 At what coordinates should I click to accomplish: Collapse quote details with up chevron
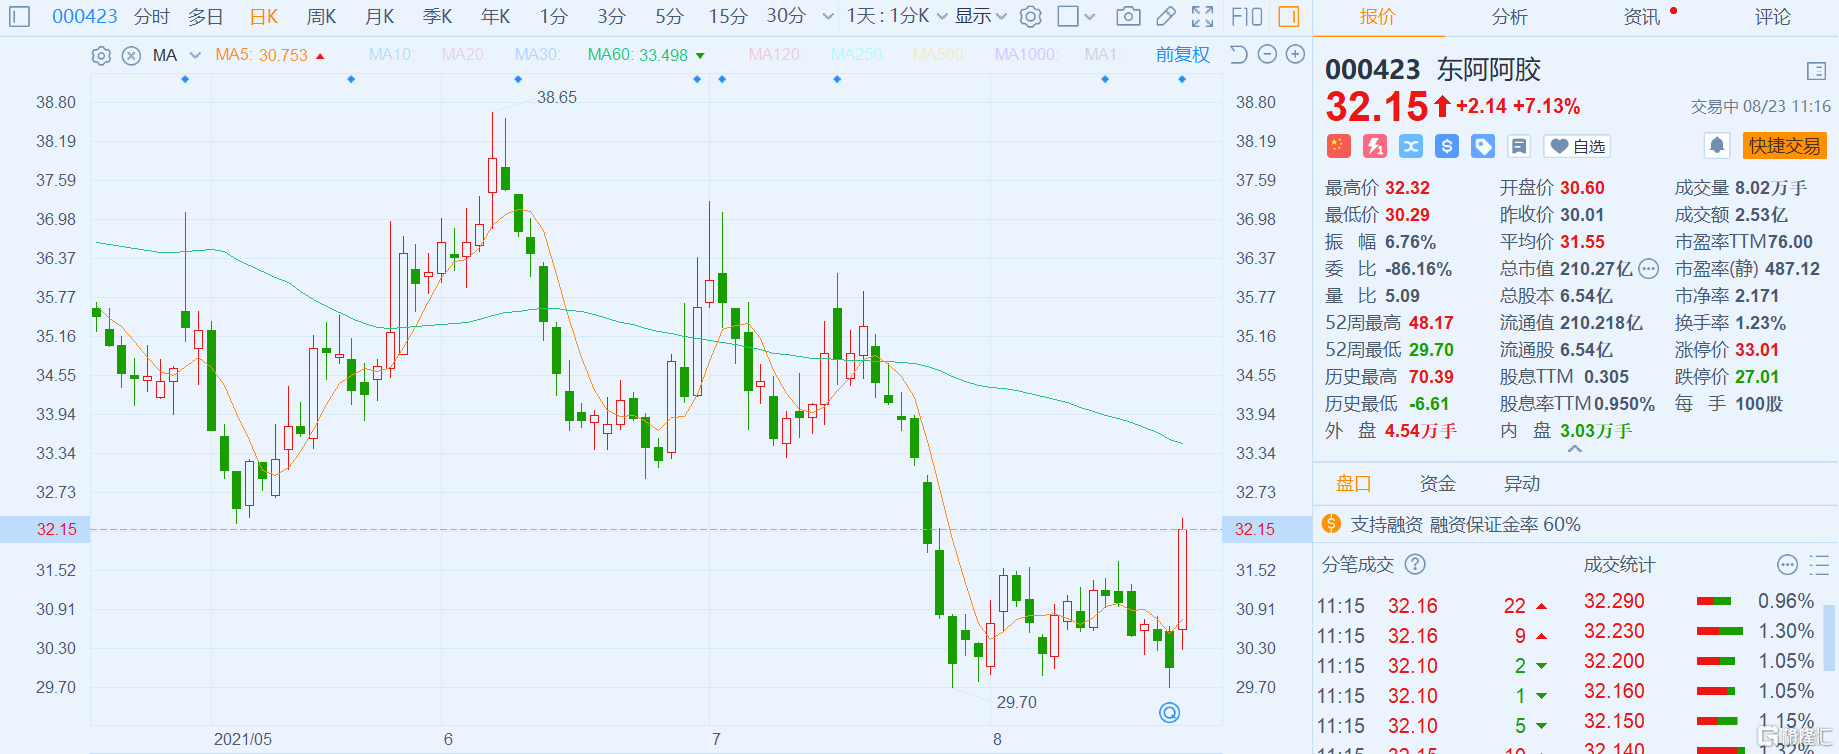click(1575, 449)
